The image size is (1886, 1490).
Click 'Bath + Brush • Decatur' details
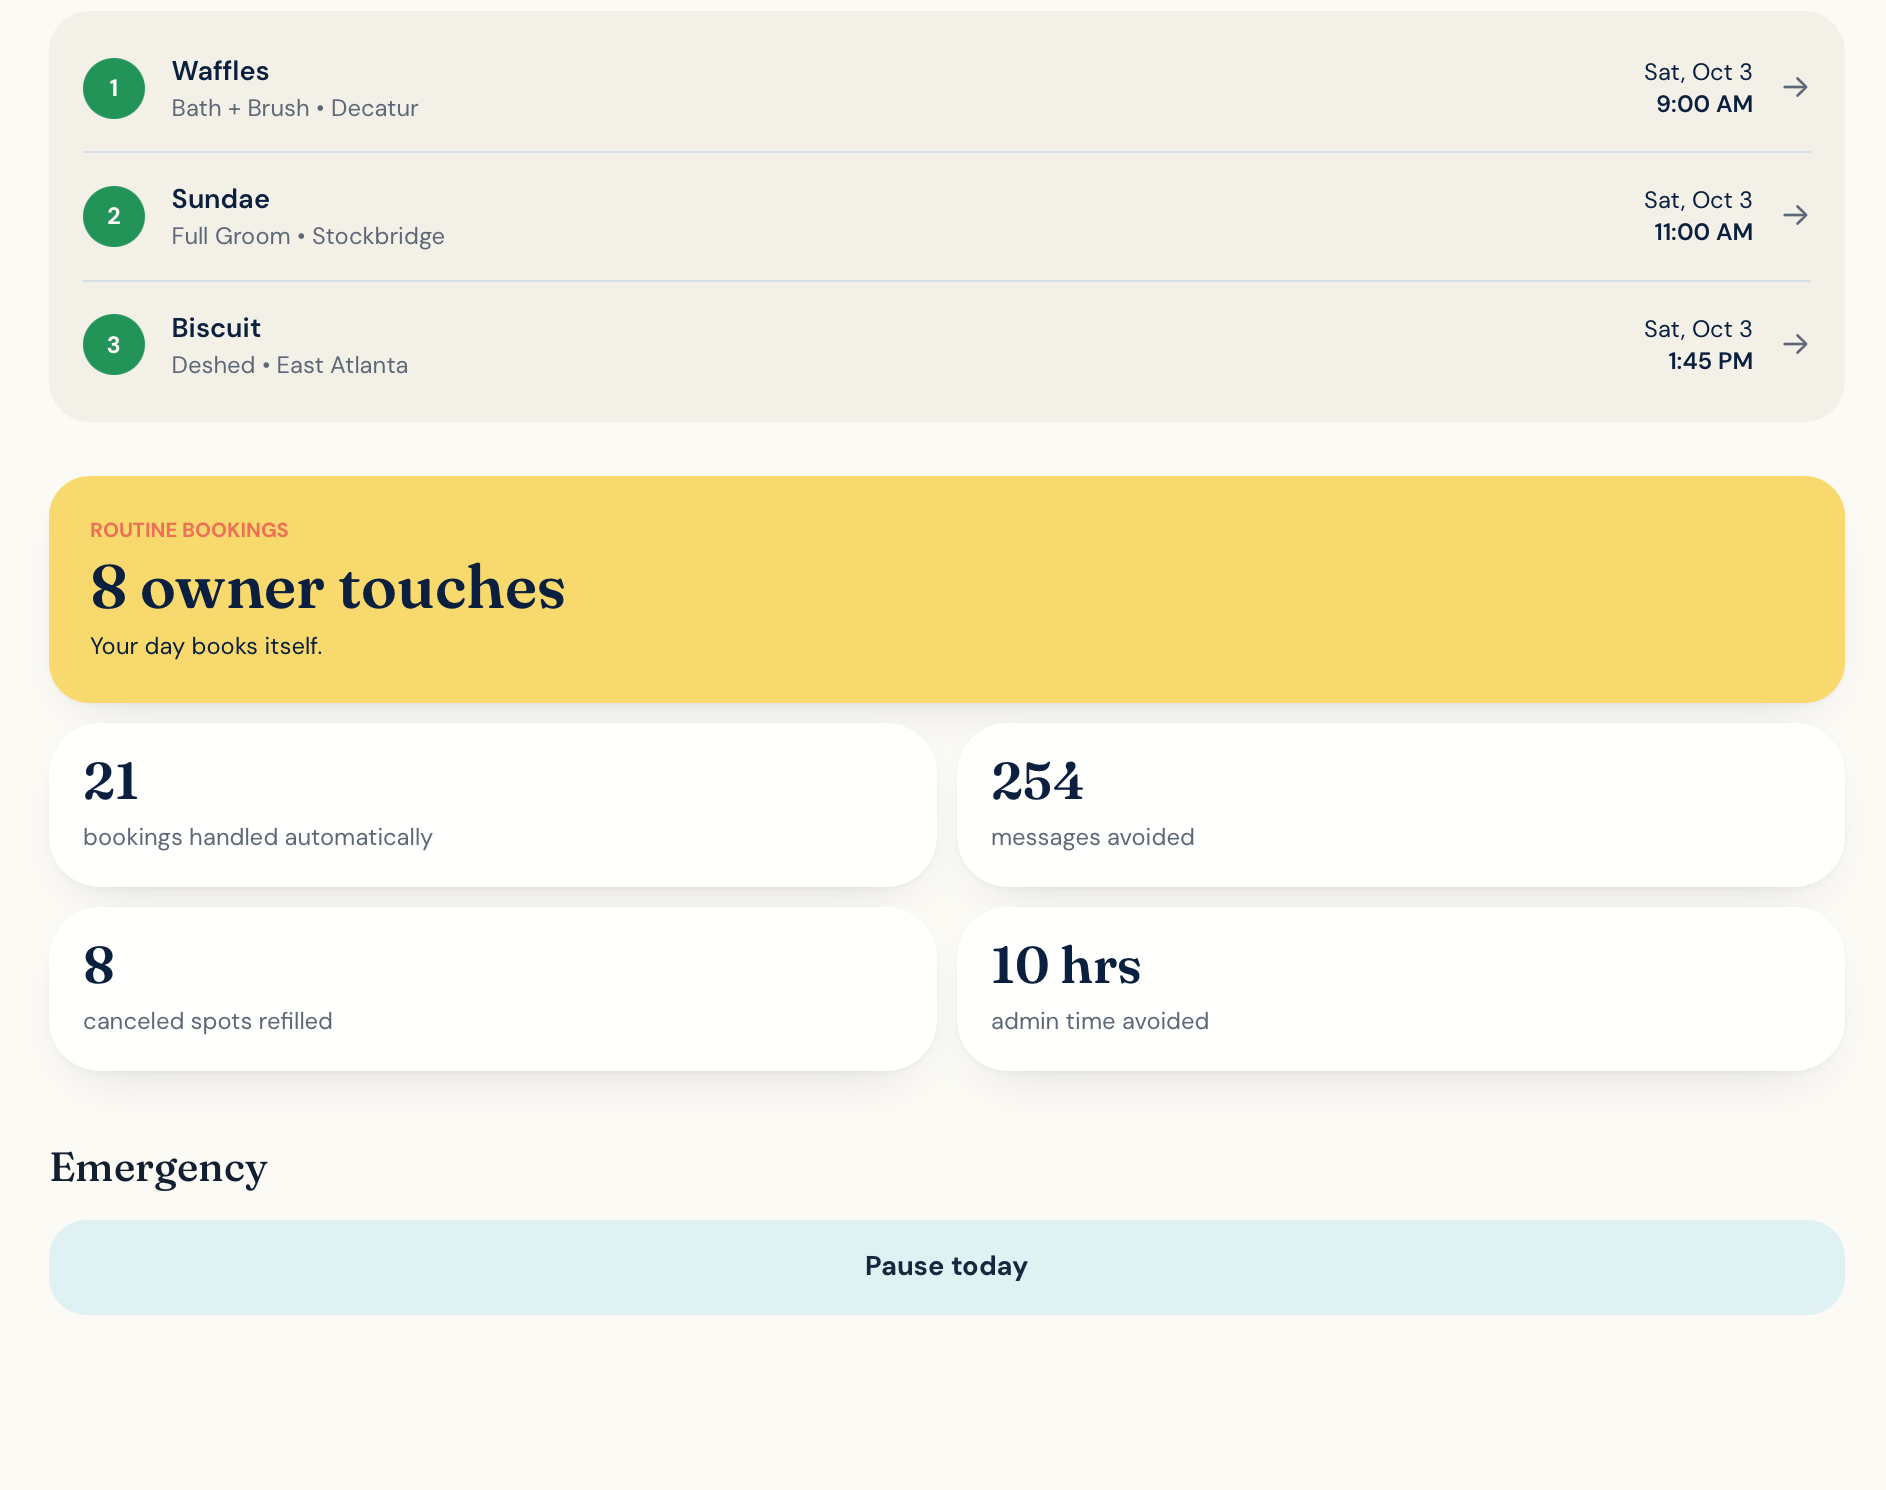click(x=294, y=108)
